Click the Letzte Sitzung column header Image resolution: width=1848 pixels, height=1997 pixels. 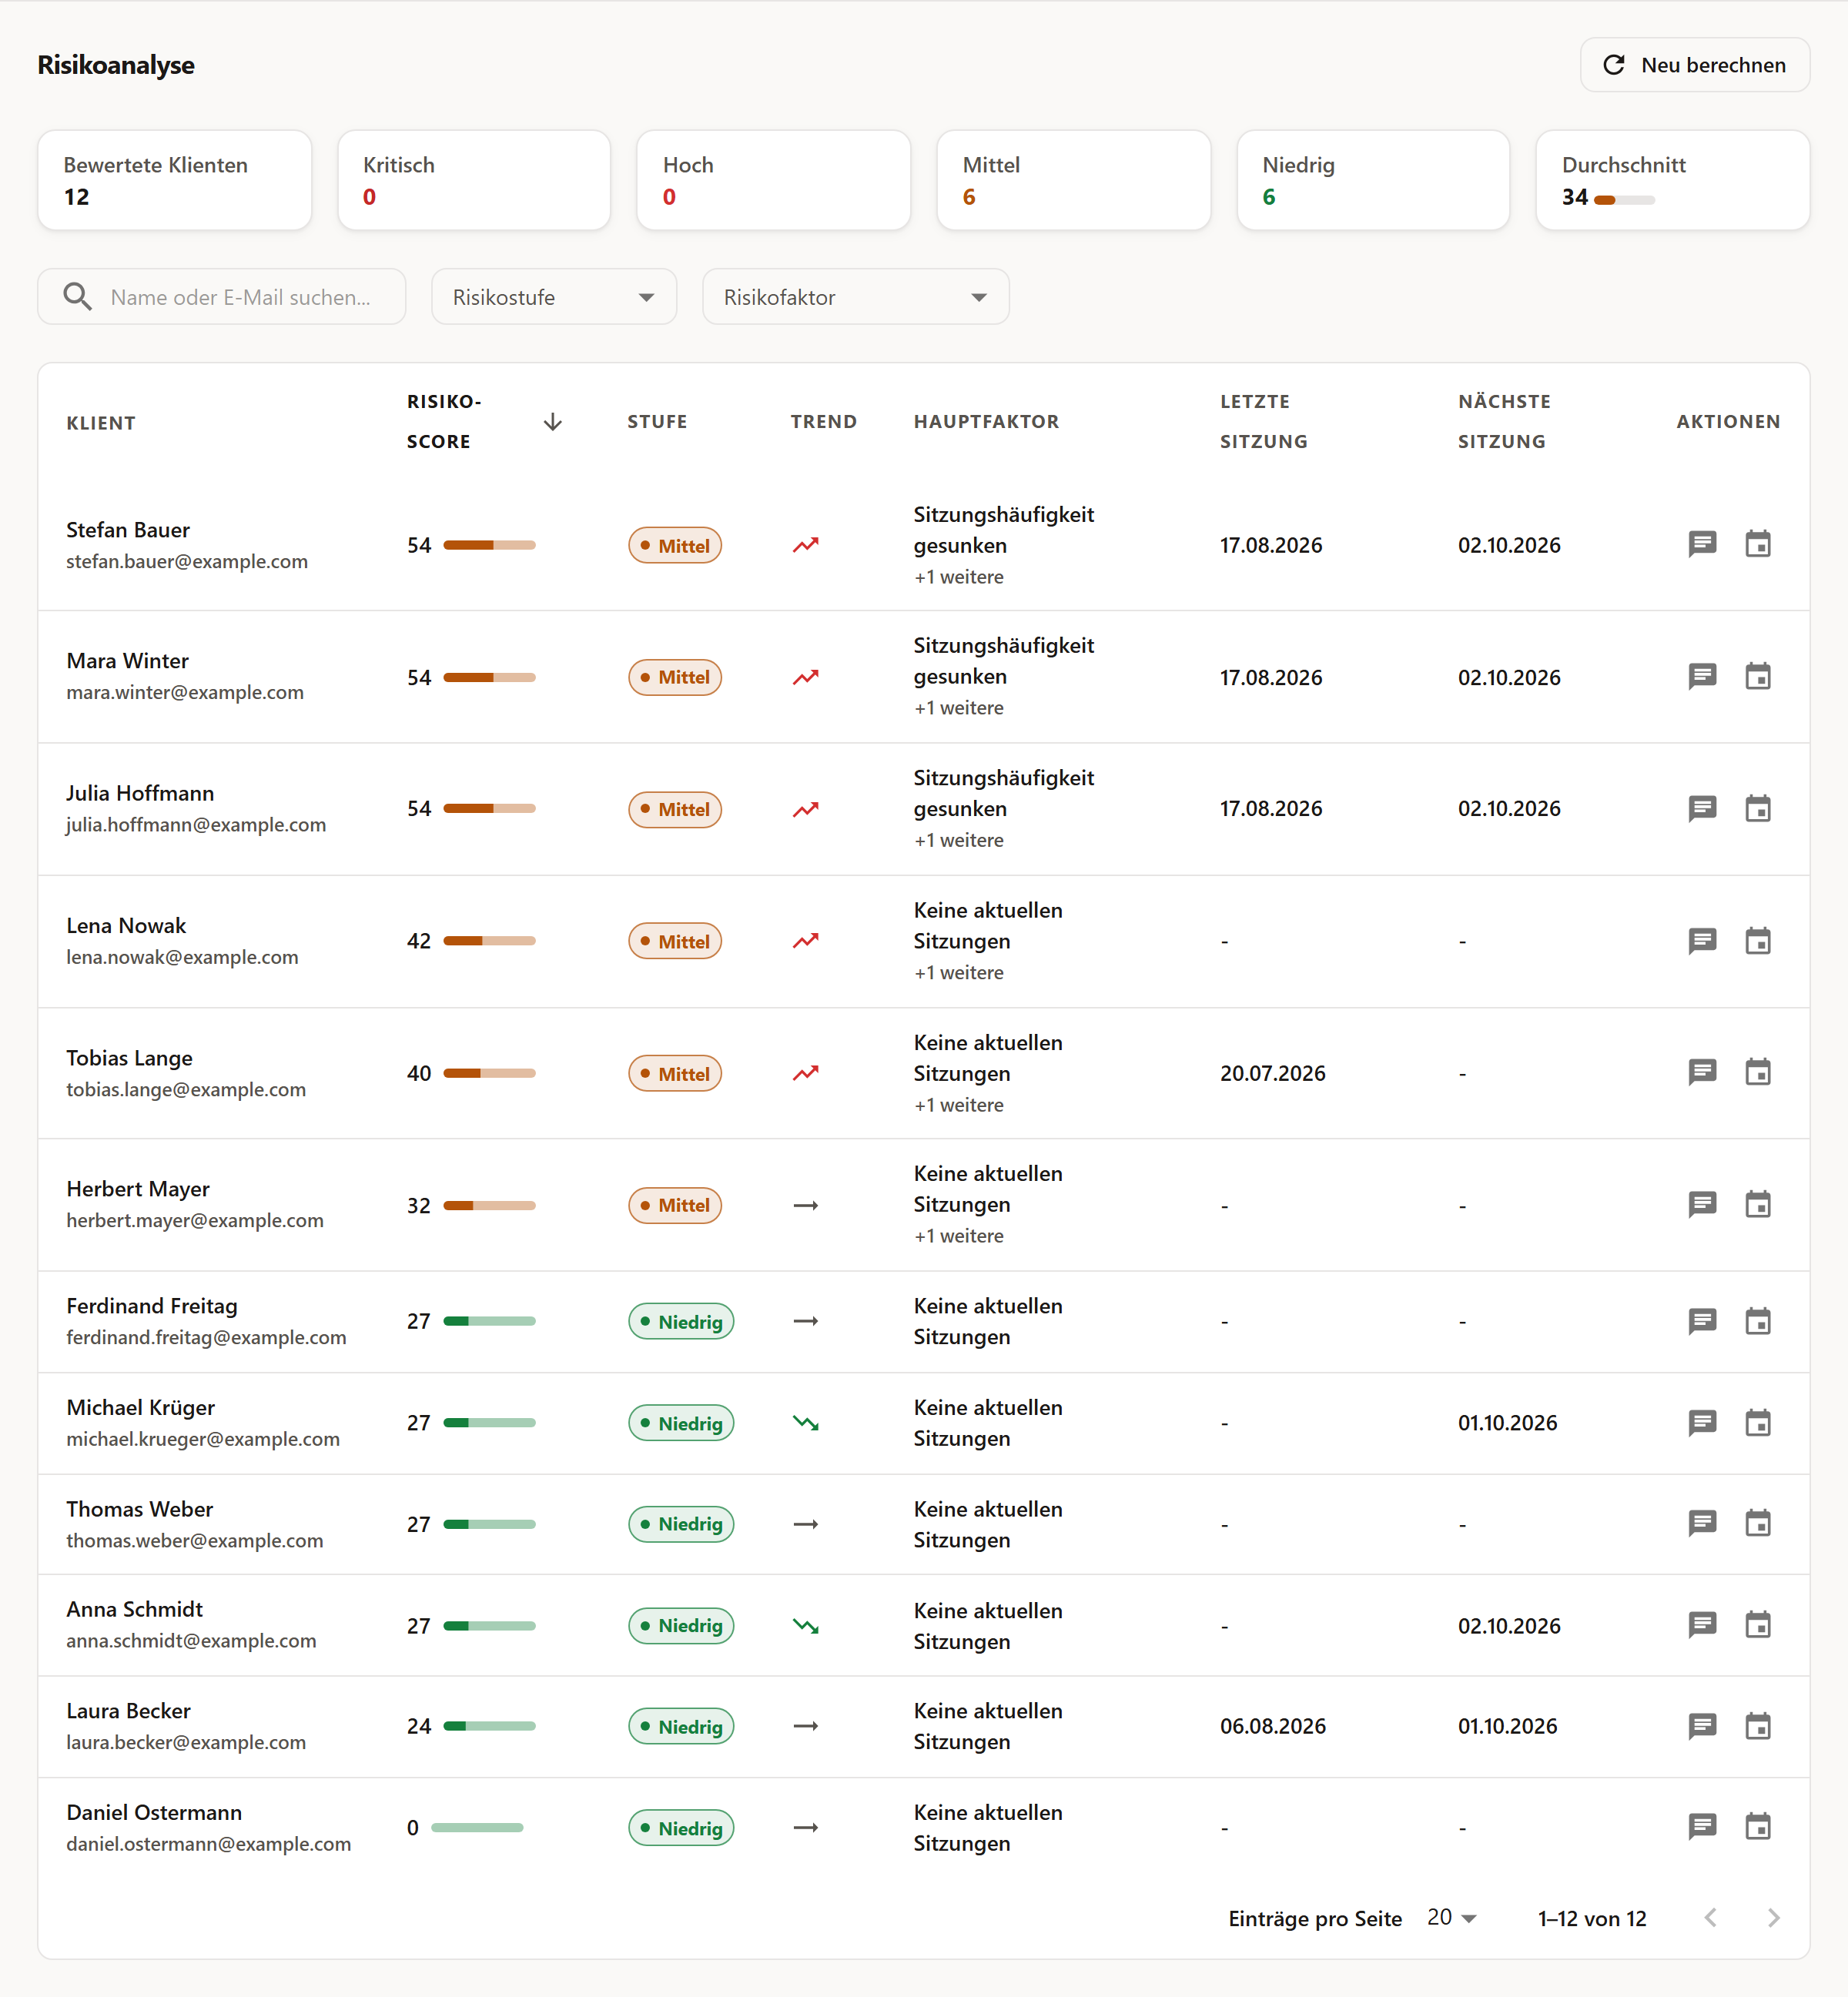click(1263, 421)
